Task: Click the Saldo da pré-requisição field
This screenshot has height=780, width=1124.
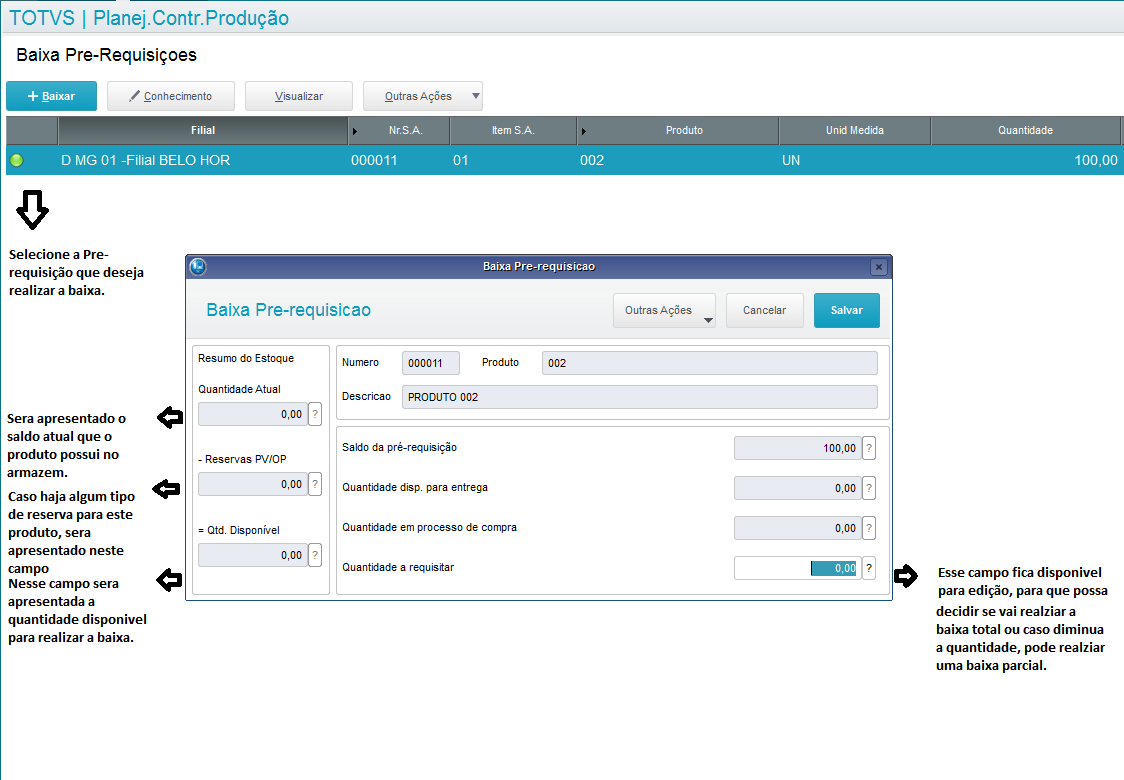Action: [797, 448]
